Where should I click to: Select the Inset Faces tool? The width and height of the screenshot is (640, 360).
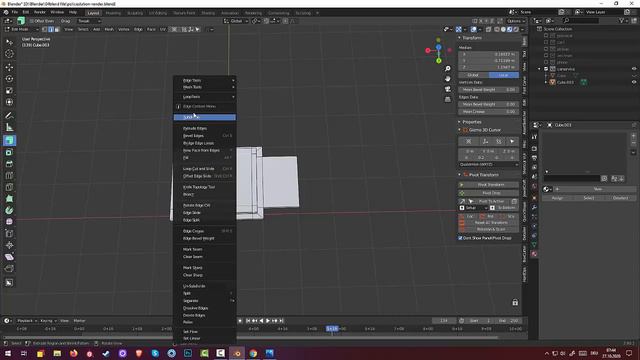tap(9, 152)
